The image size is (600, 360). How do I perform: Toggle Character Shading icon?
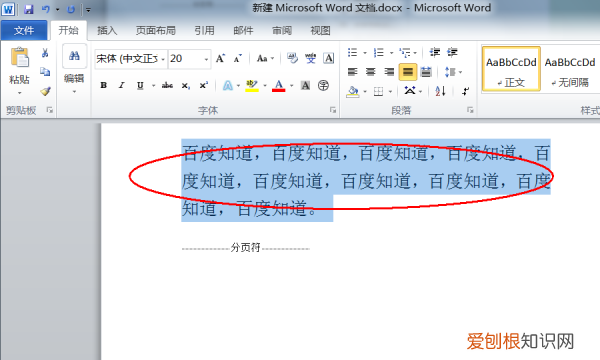(x=305, y=85)
